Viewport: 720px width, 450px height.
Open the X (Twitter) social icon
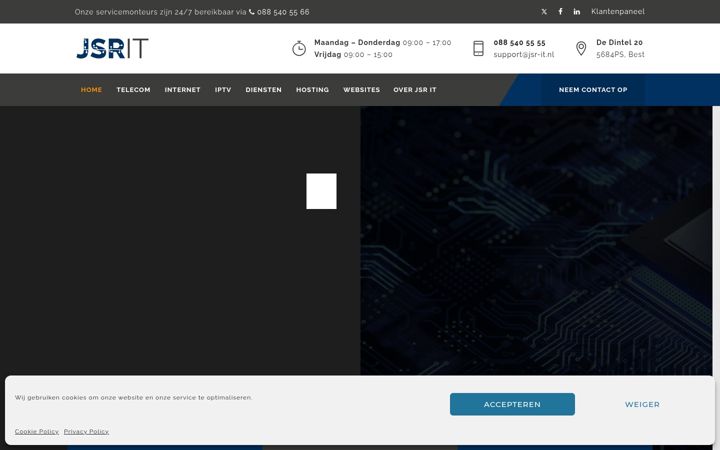(x=544, y=12)
